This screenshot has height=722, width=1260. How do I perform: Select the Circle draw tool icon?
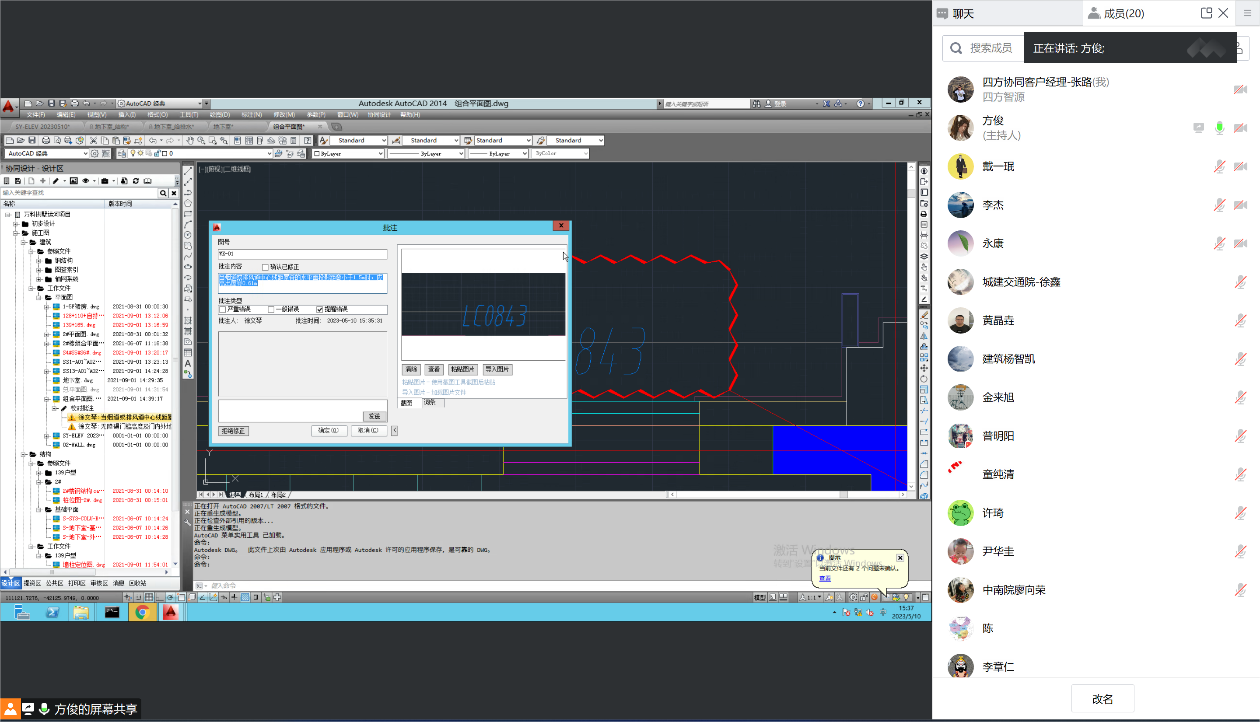(188, 235)
